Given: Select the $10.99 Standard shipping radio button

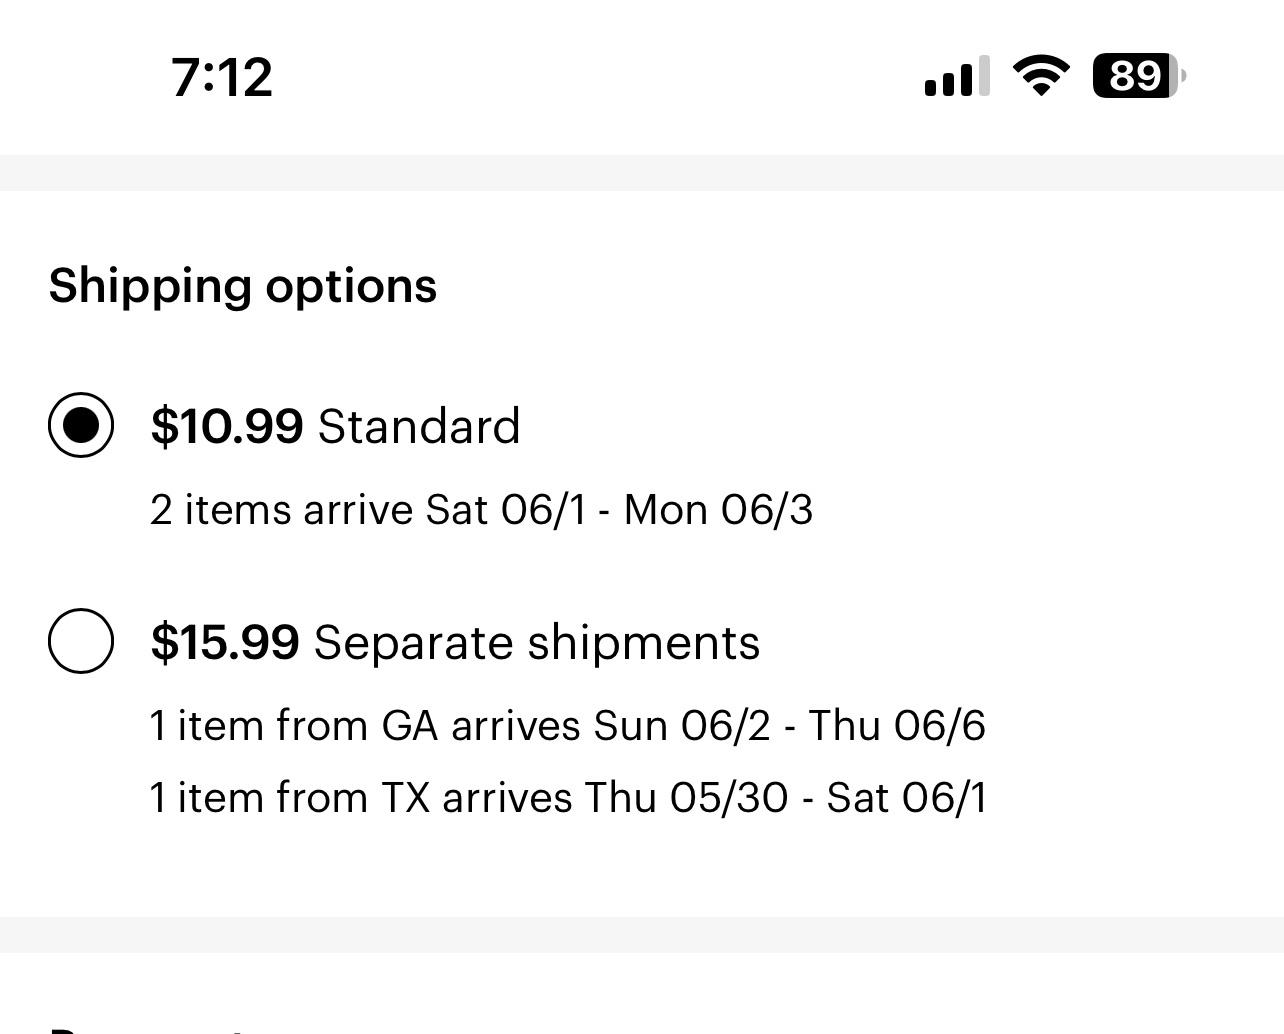Looking at the screenshot, I should [x=81, y=425].
